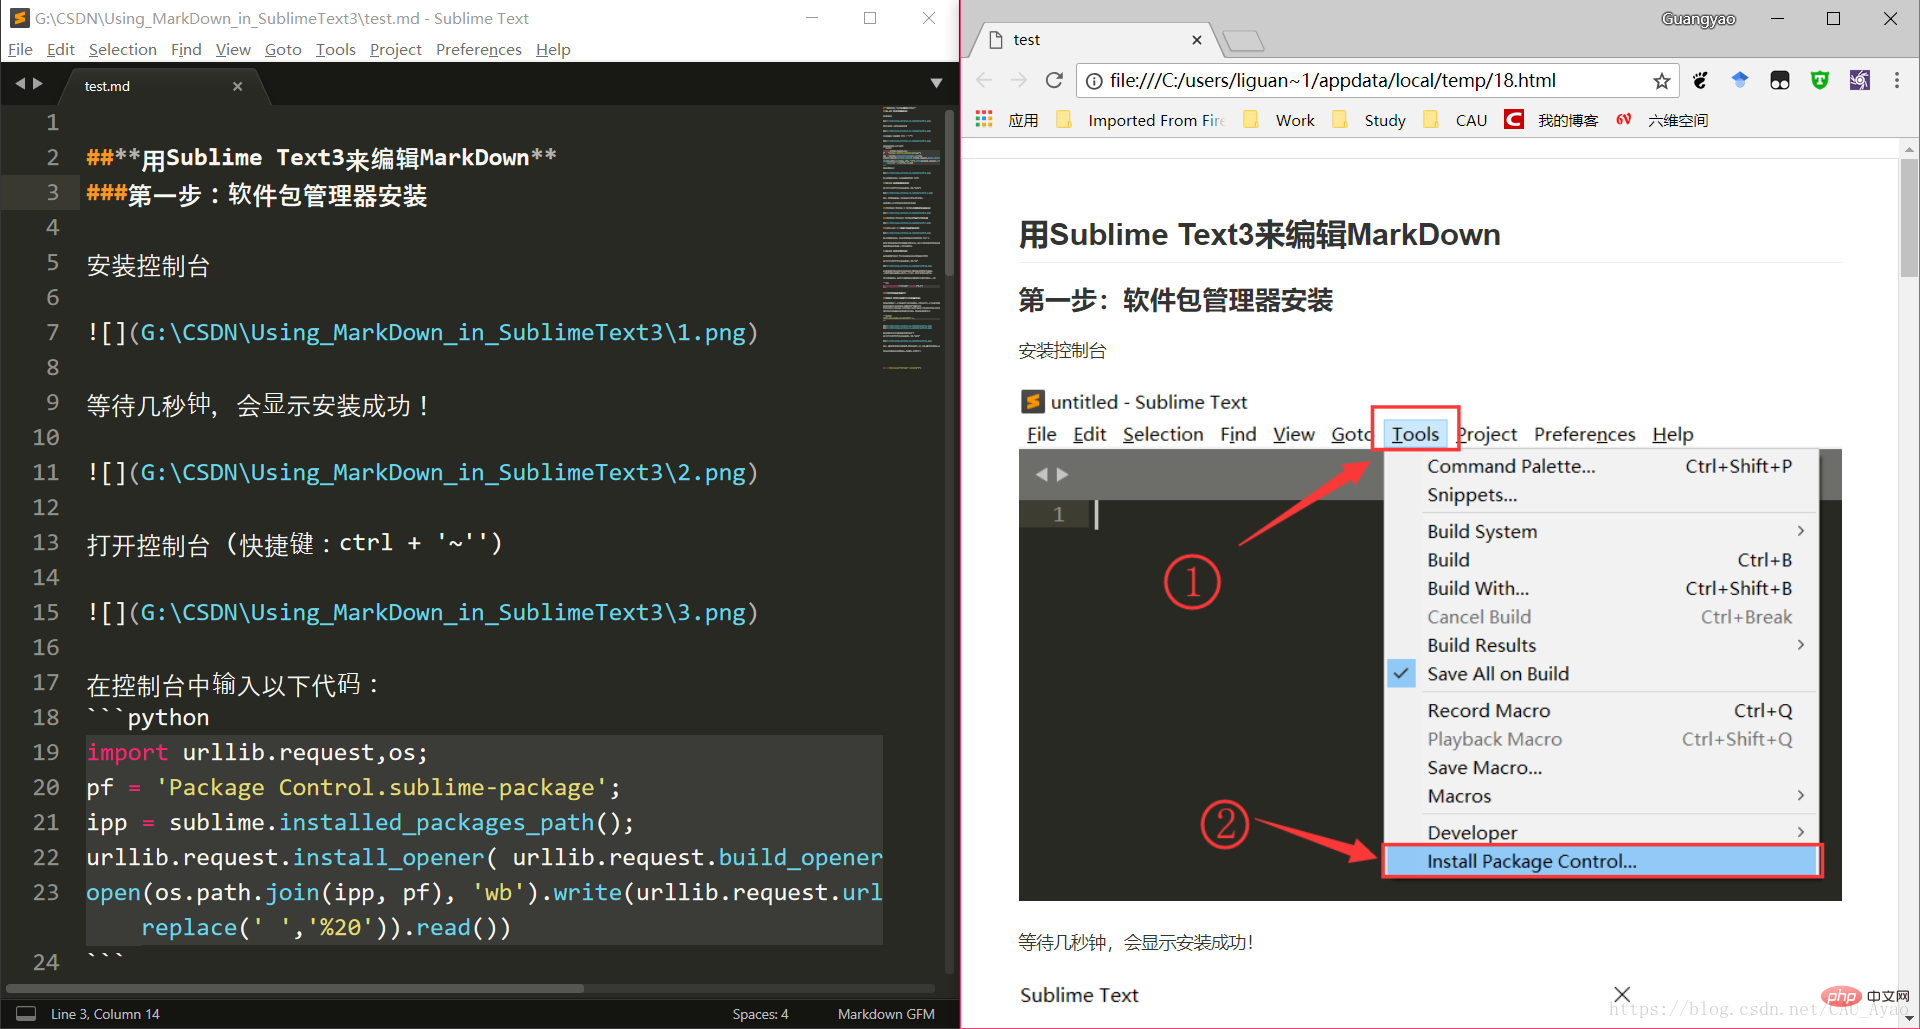Click the Evernote clipper extension icon
This screenshot has width=1920, height=1029.
(x=1700, y=80)
